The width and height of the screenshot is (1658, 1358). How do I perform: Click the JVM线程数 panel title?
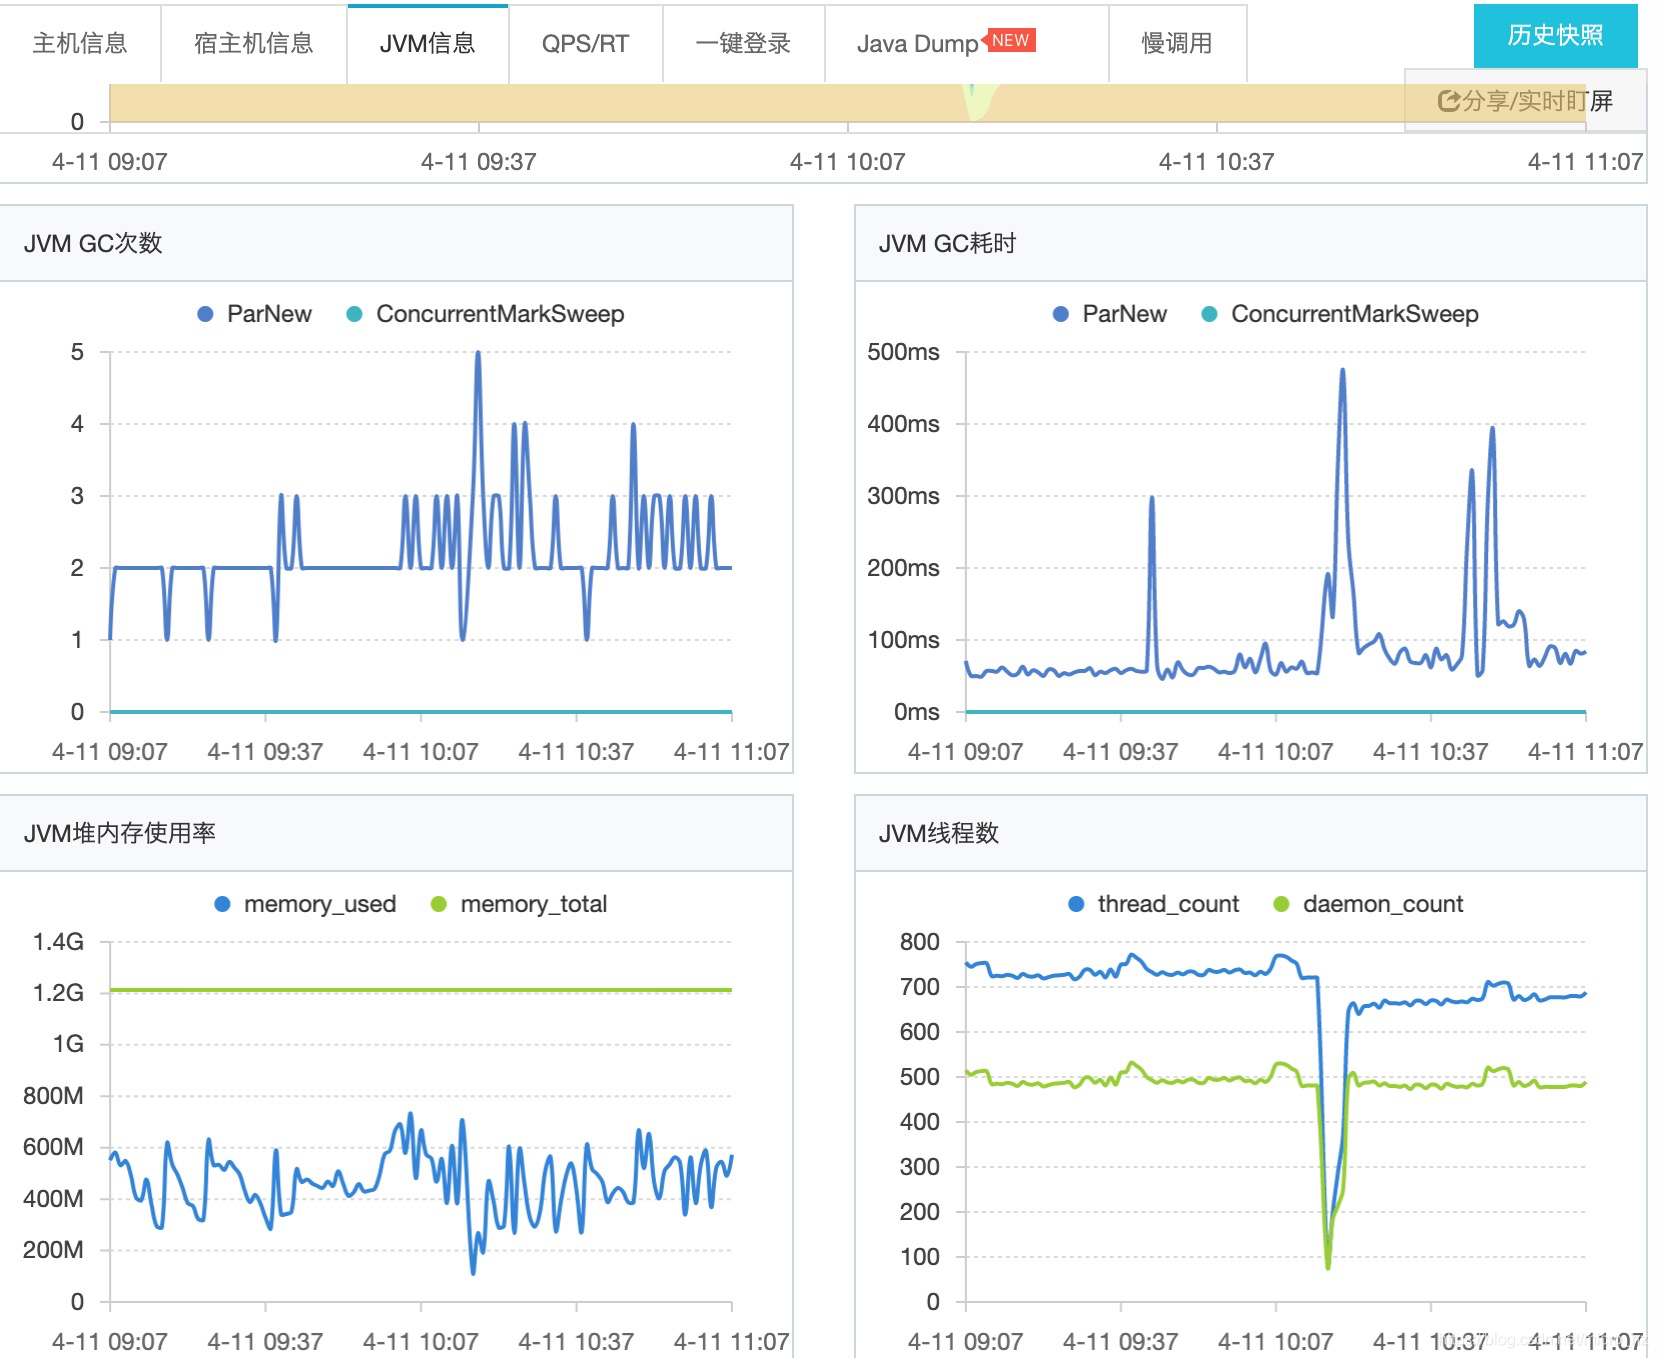point(939,833)
